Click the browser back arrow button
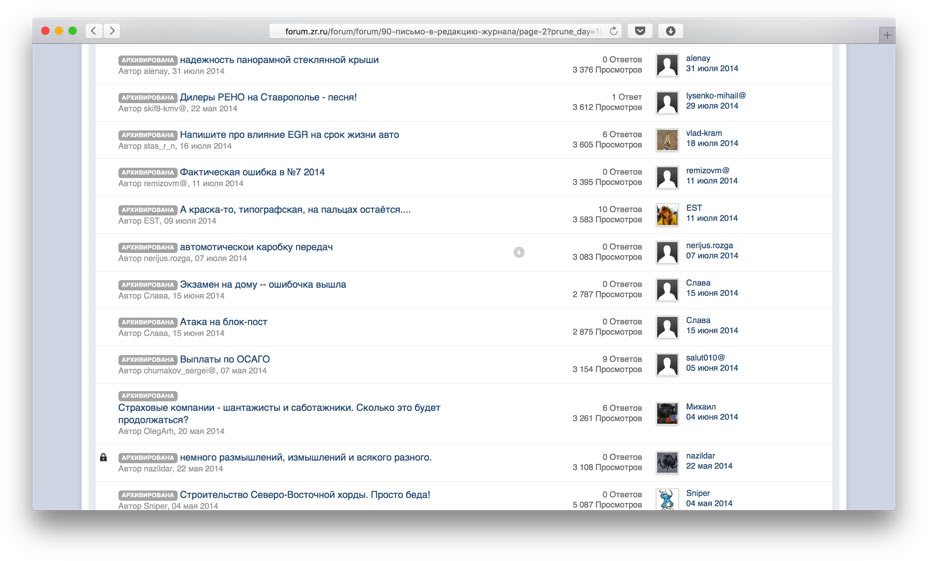This screenshot has width=928, height=561. [x=94, y=31]
